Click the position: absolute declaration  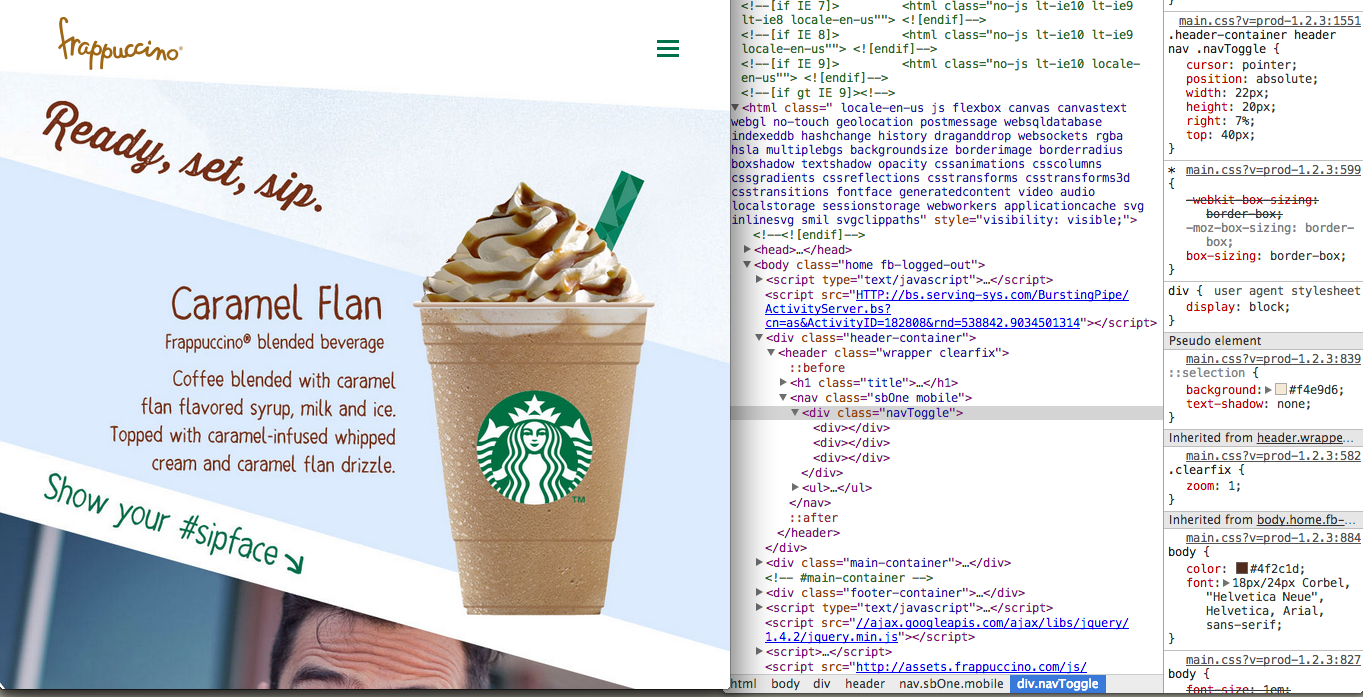(x=1252, y=79)
